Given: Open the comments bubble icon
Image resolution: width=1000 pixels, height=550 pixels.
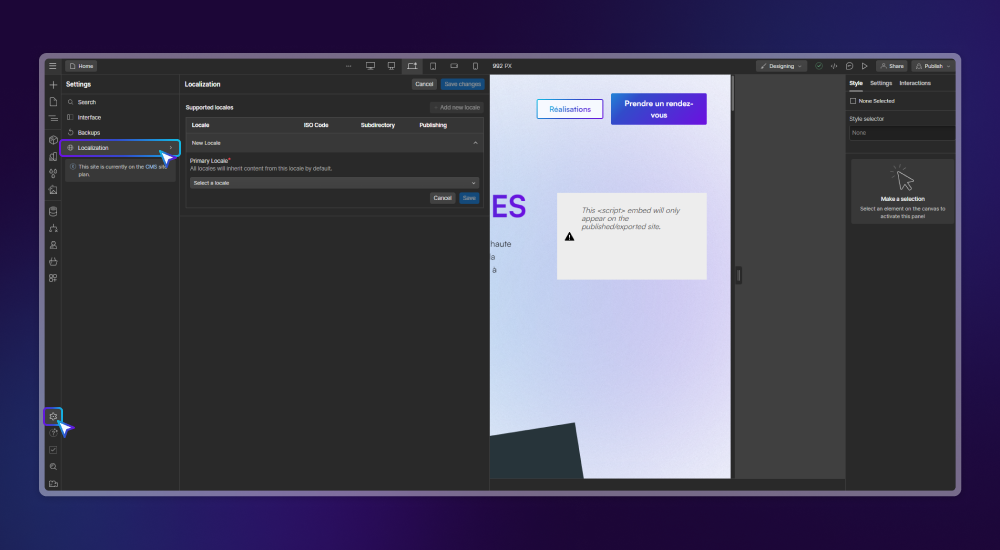Looking at the screenshot, I should tap(849, 66).
